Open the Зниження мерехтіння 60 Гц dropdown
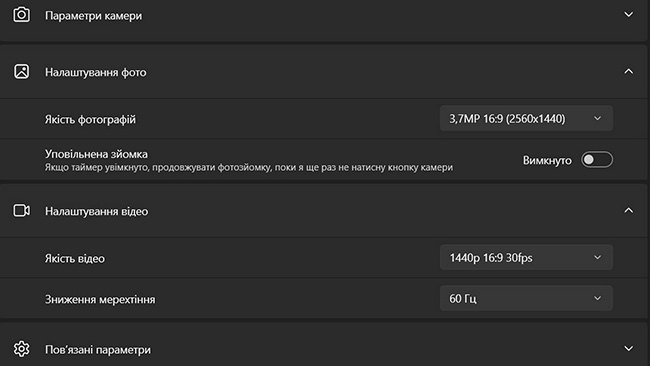650x366 pixels. point(526,298)
